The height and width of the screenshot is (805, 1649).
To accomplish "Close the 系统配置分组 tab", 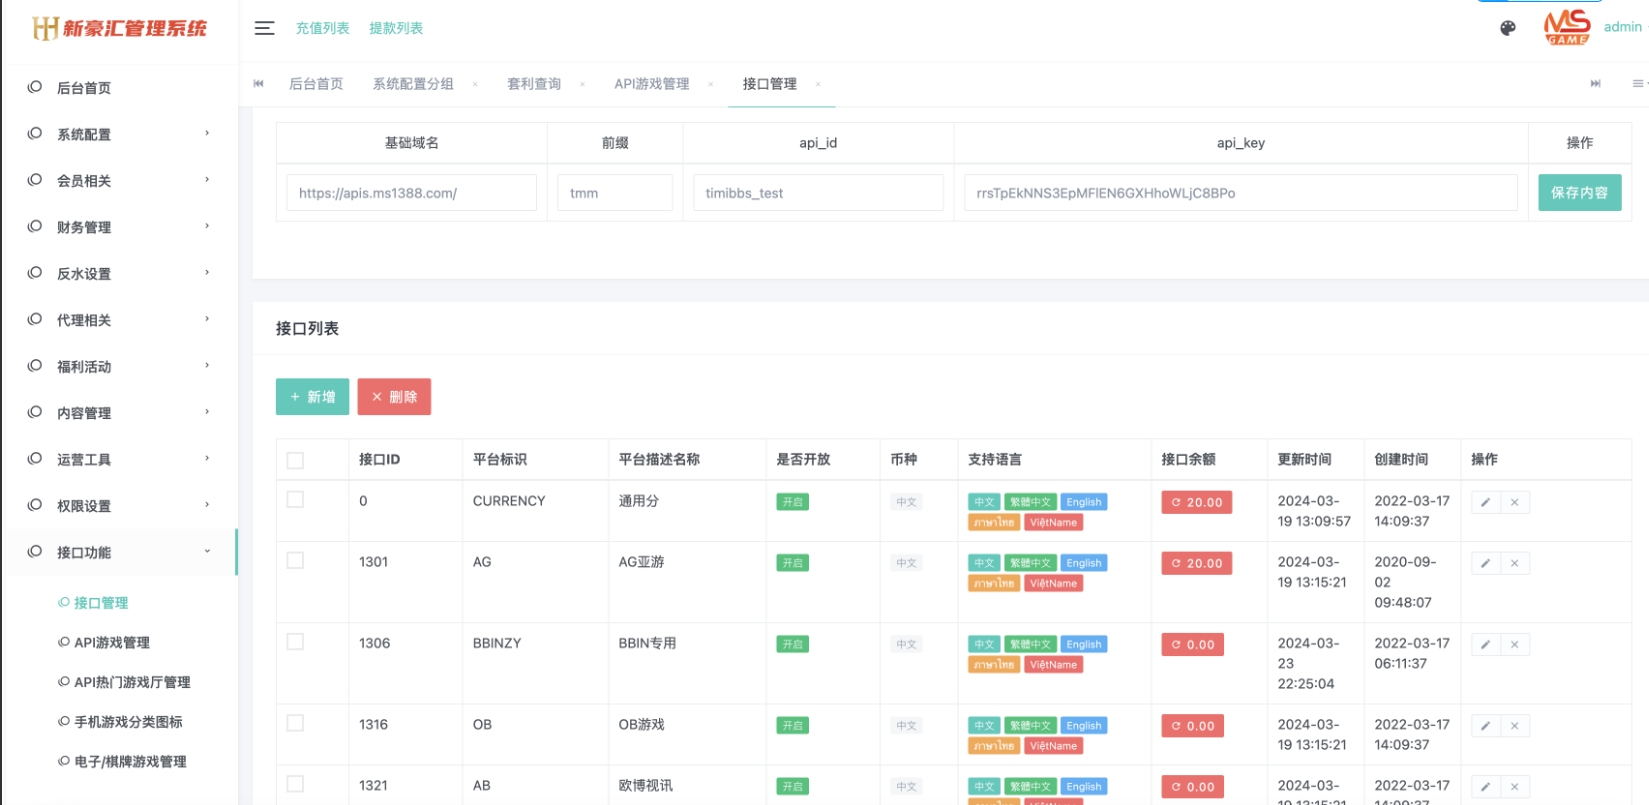I will point(475,85).
